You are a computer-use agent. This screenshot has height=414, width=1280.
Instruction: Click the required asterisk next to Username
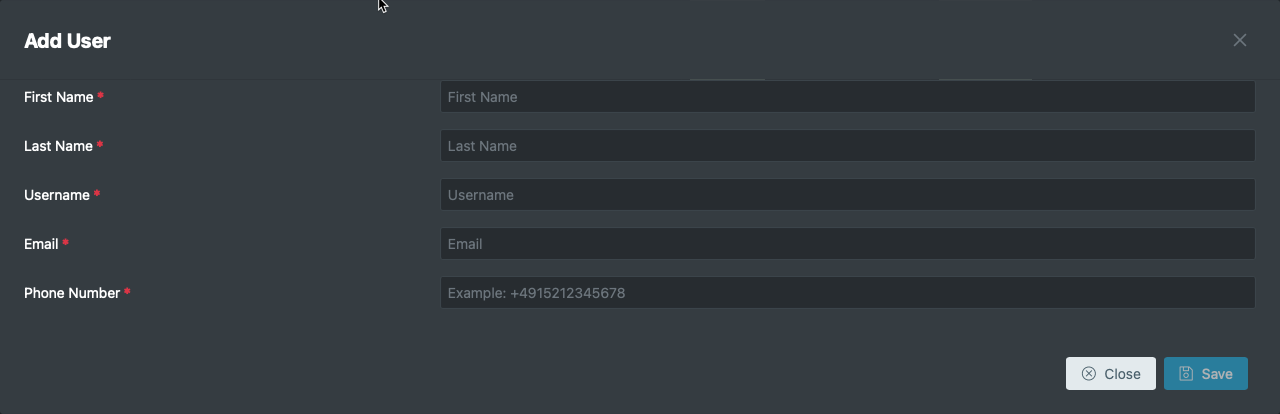coord(97,194)
